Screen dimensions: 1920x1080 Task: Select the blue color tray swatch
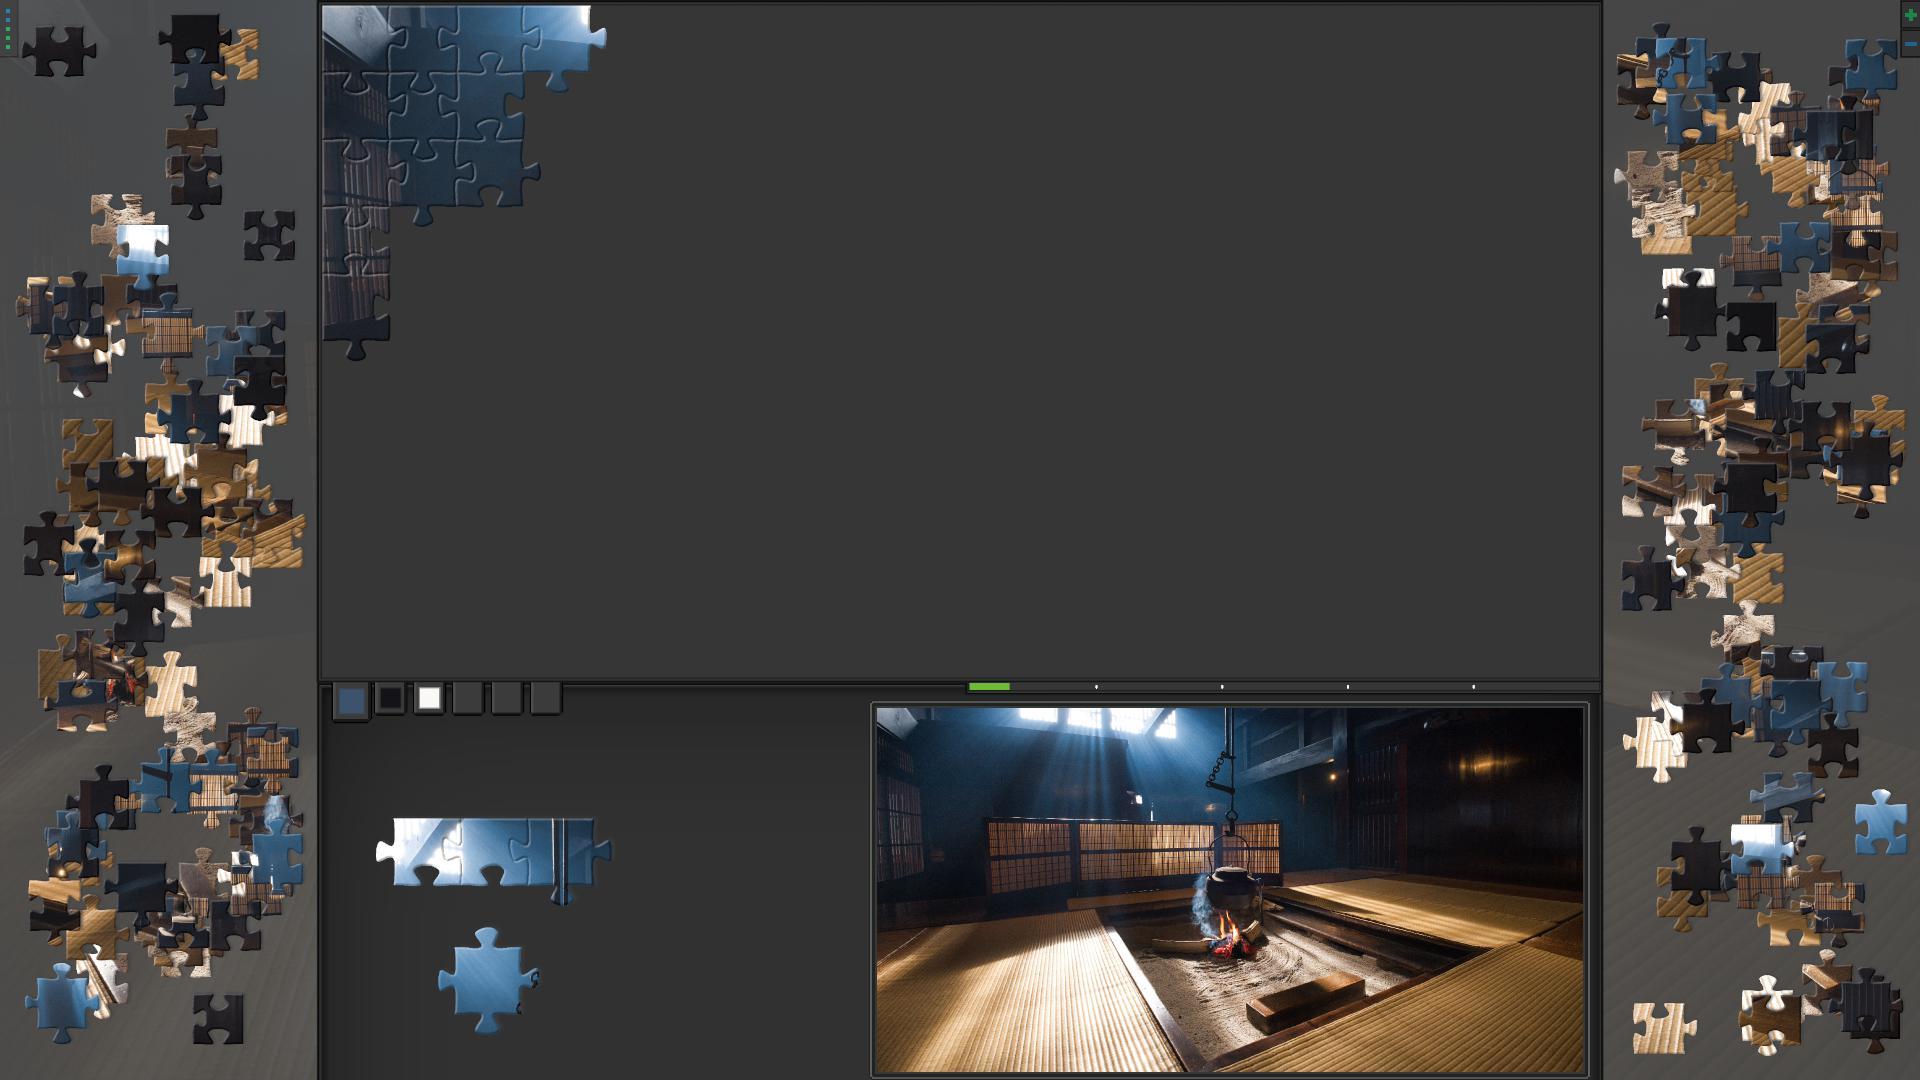[351, 699]
